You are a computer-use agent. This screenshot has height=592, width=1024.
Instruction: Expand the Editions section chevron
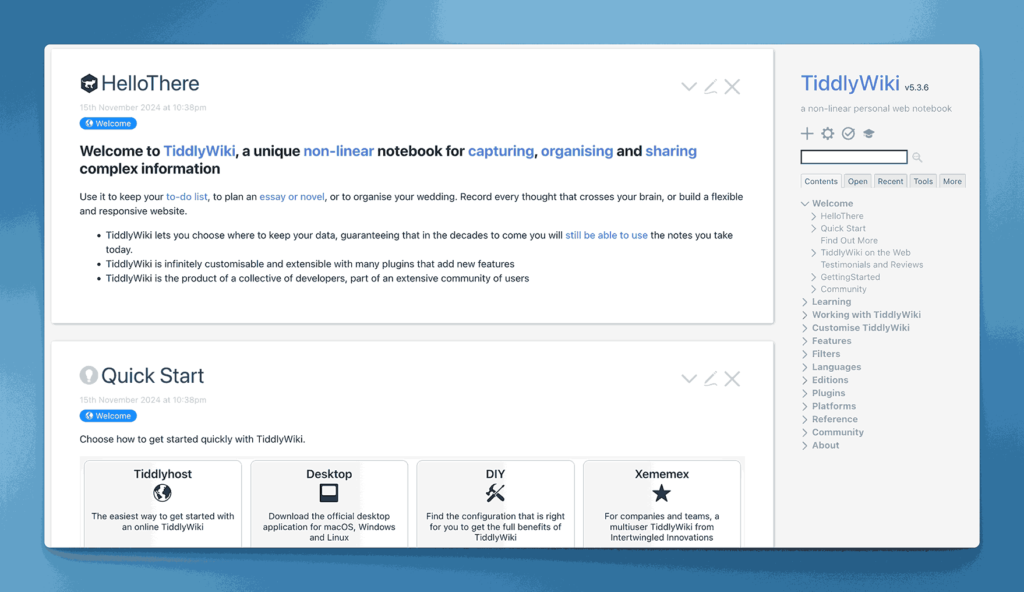pos(805,380)
